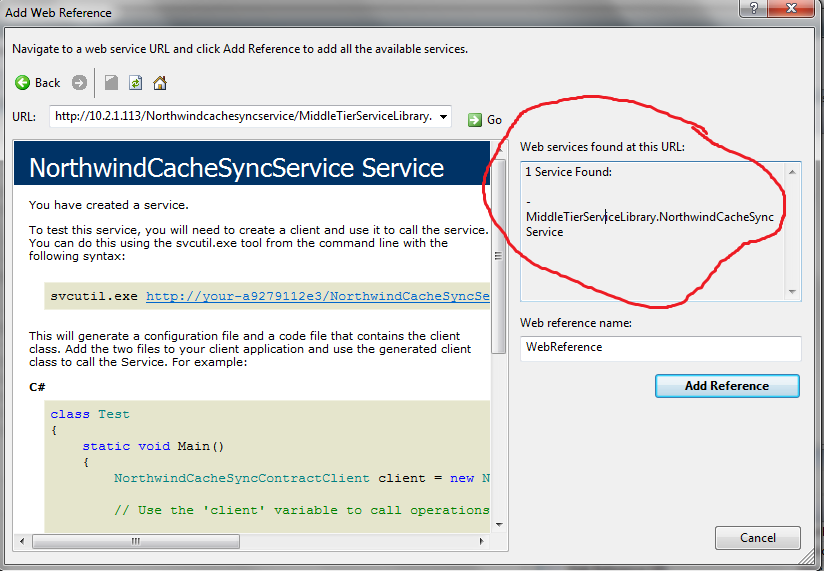This screenshot has width=824, height=571.
Task: Click the browser pane scroll down arrow
Action: click(499, 525)
